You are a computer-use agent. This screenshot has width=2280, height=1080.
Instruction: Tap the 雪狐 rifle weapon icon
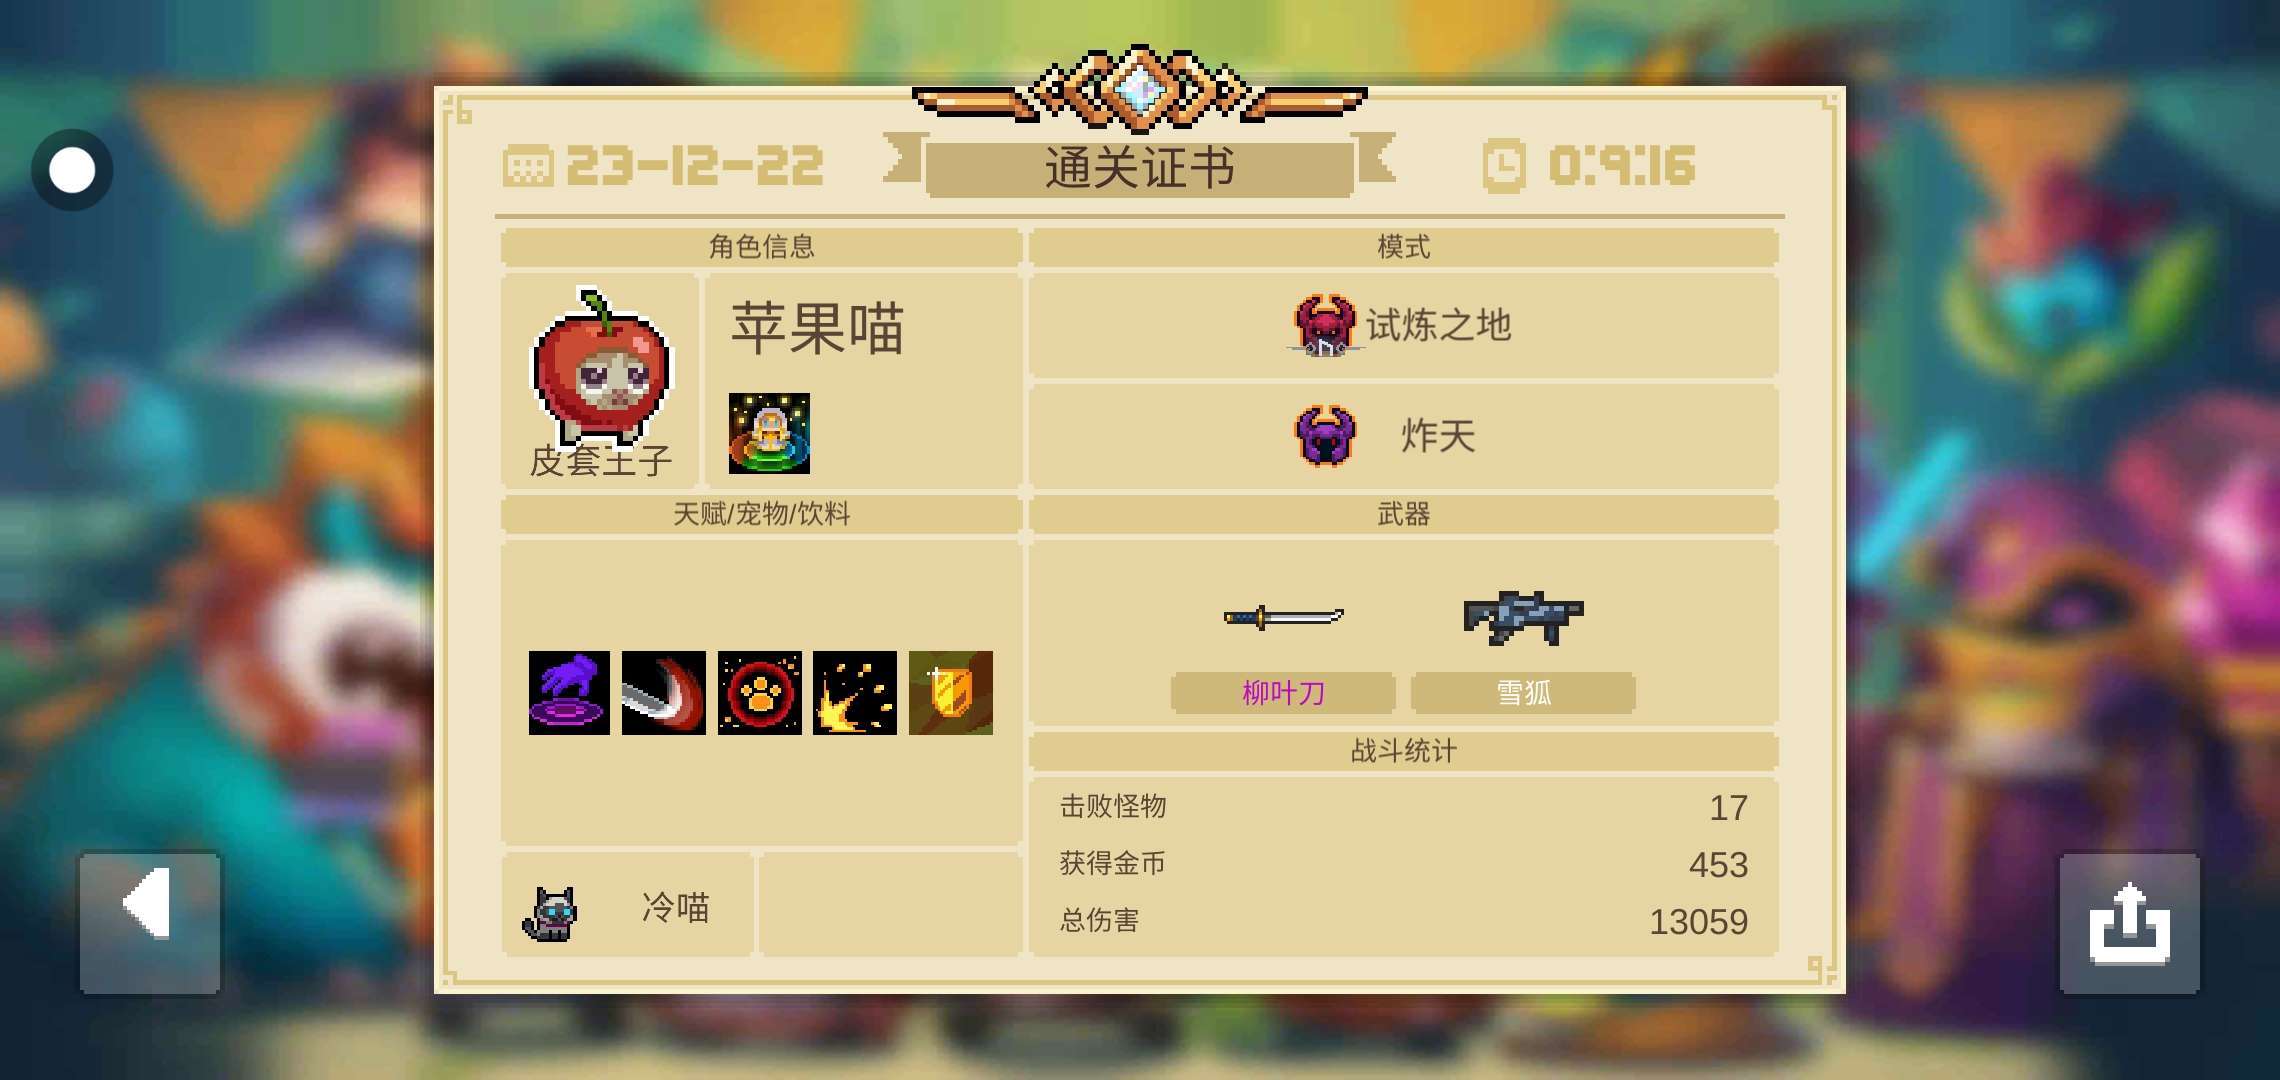click(1523, 617)
